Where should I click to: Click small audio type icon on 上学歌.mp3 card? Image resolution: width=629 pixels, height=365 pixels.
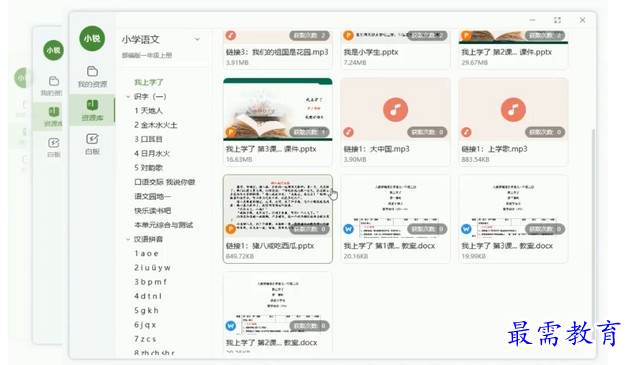[x=466, y=132]
